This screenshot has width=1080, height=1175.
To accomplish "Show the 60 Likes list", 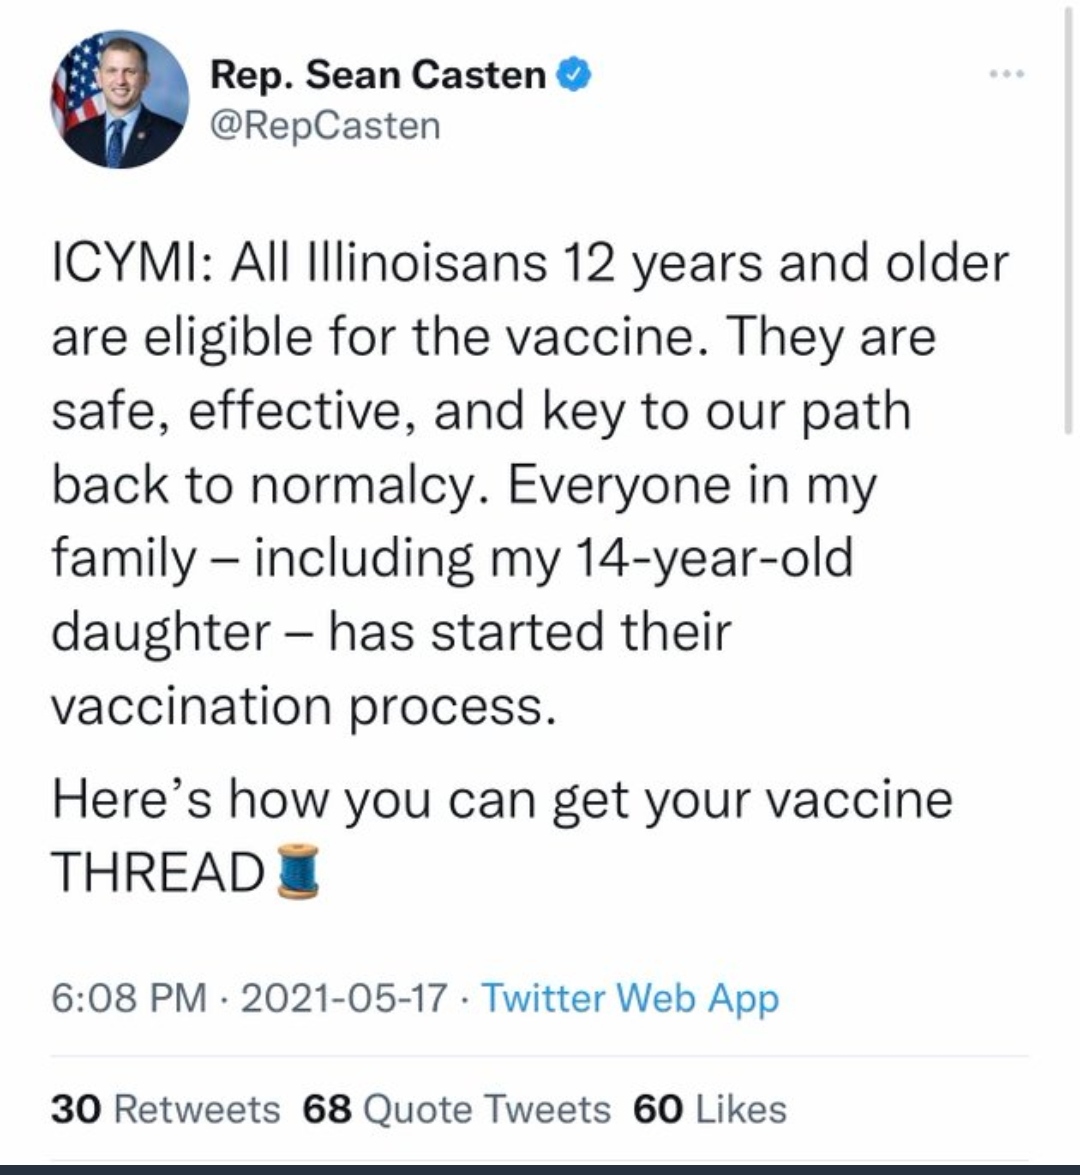I will click(709, 1109).
